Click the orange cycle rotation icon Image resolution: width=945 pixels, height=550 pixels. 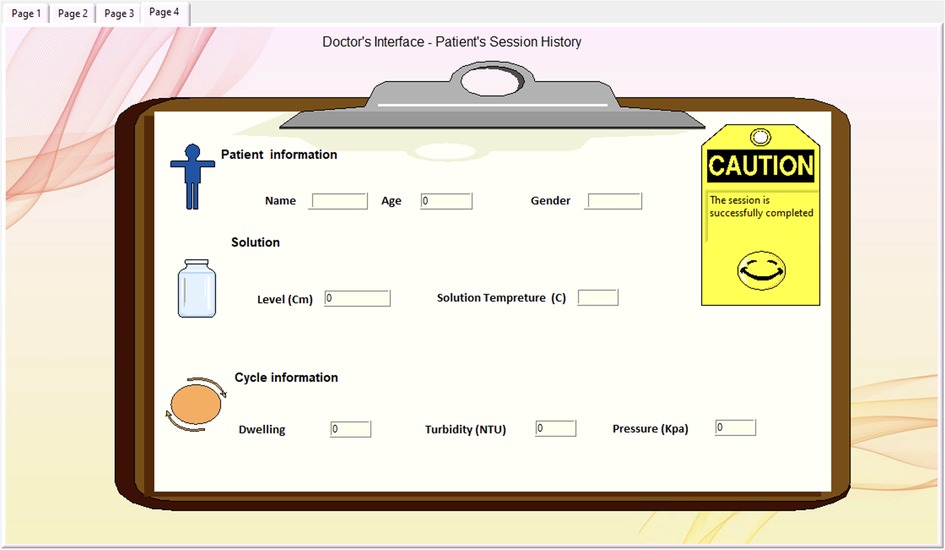pyautogui.click(x=196, y=404)
